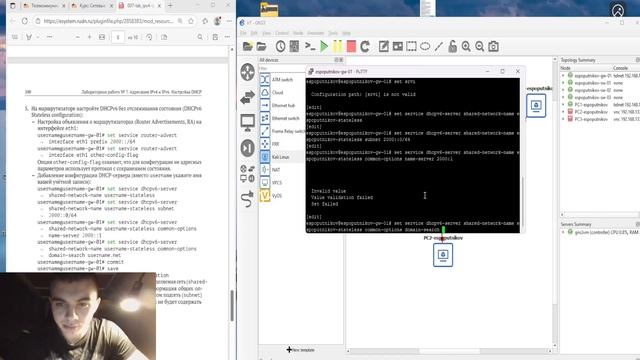Click New blank project icon in GNS3 toolbar
This screenshot has height=360, width=640.
click(247, 47)
